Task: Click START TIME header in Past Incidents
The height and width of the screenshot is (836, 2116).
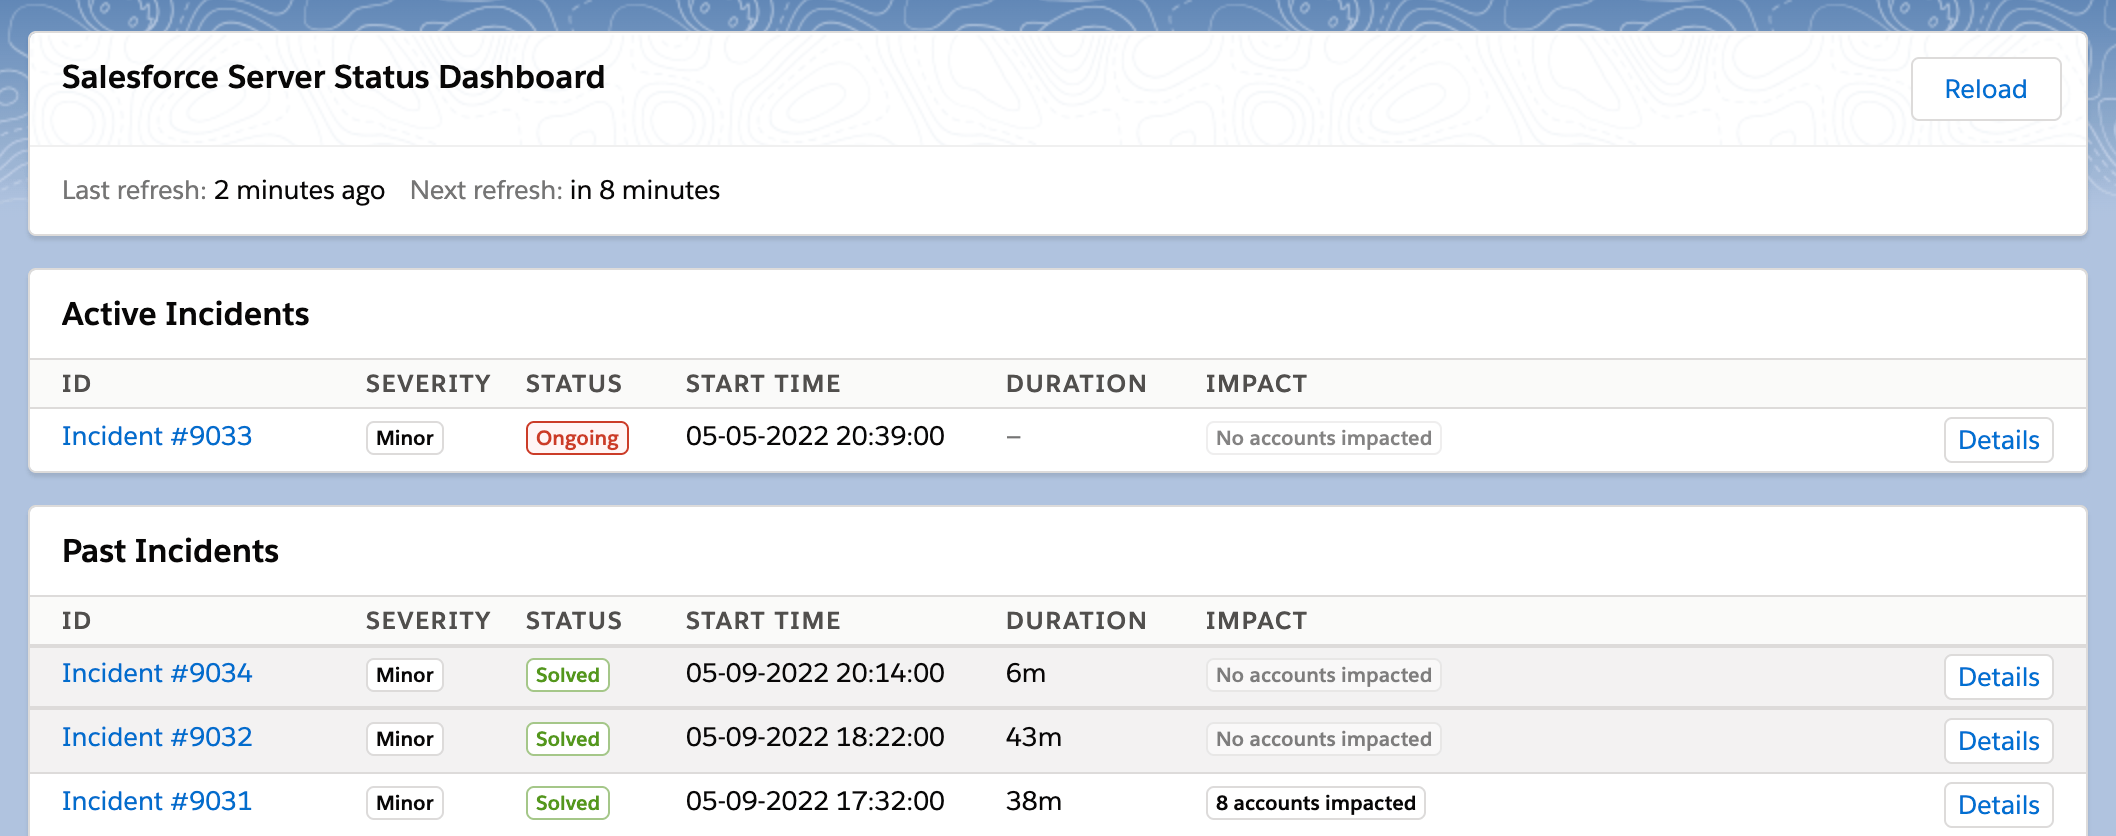Action: pyautogui.click(x=763, y=621)
